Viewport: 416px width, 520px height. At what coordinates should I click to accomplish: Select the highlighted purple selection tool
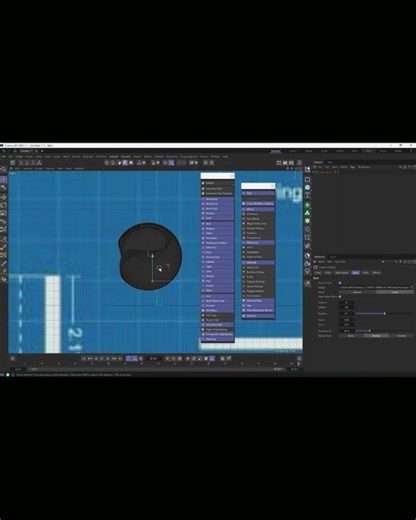(x=3, y=180)
